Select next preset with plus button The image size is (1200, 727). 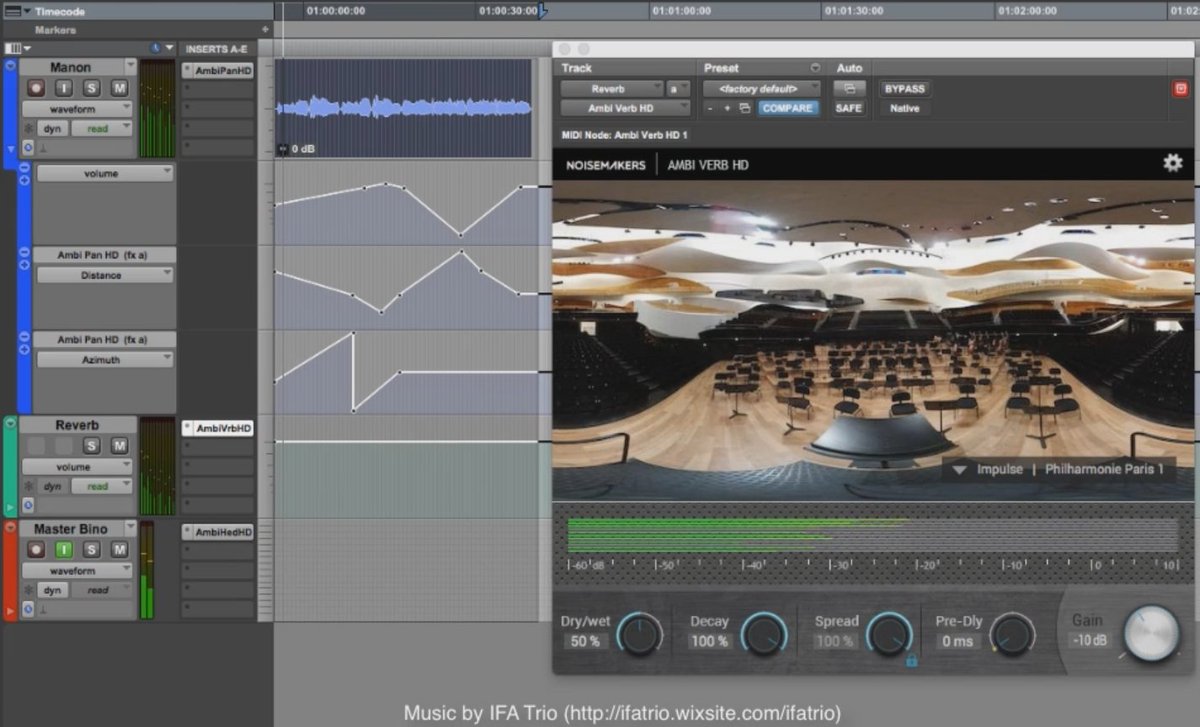tap(727, 108)
